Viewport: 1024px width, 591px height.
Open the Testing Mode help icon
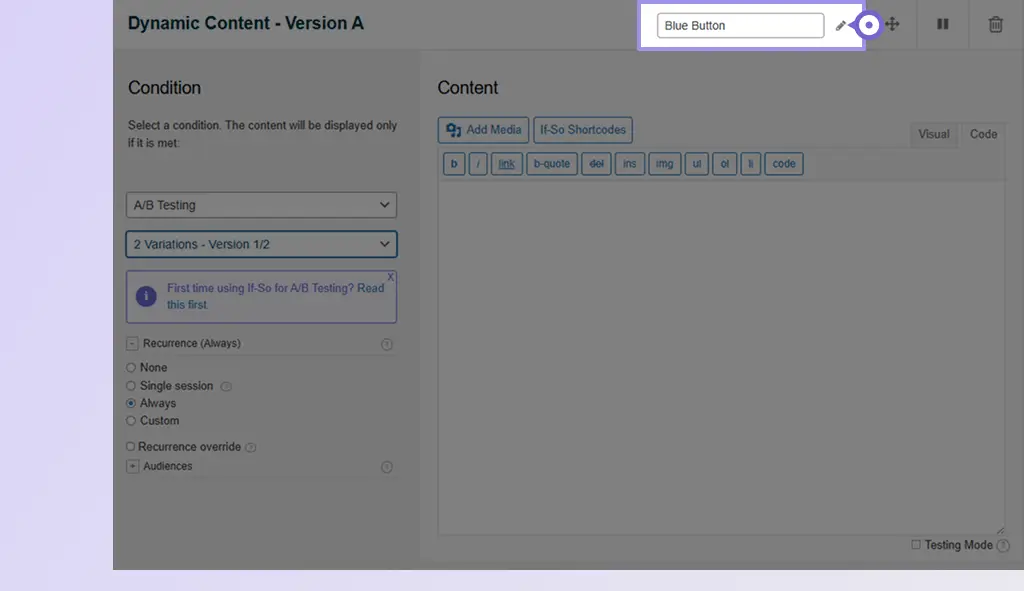point(1003,545)
